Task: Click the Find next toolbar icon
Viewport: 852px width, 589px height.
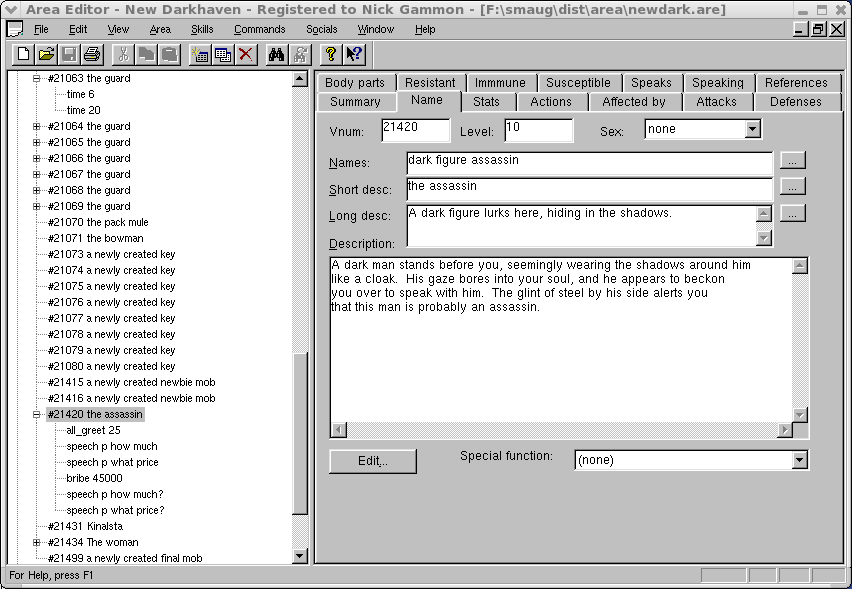Action: (299, 54)
